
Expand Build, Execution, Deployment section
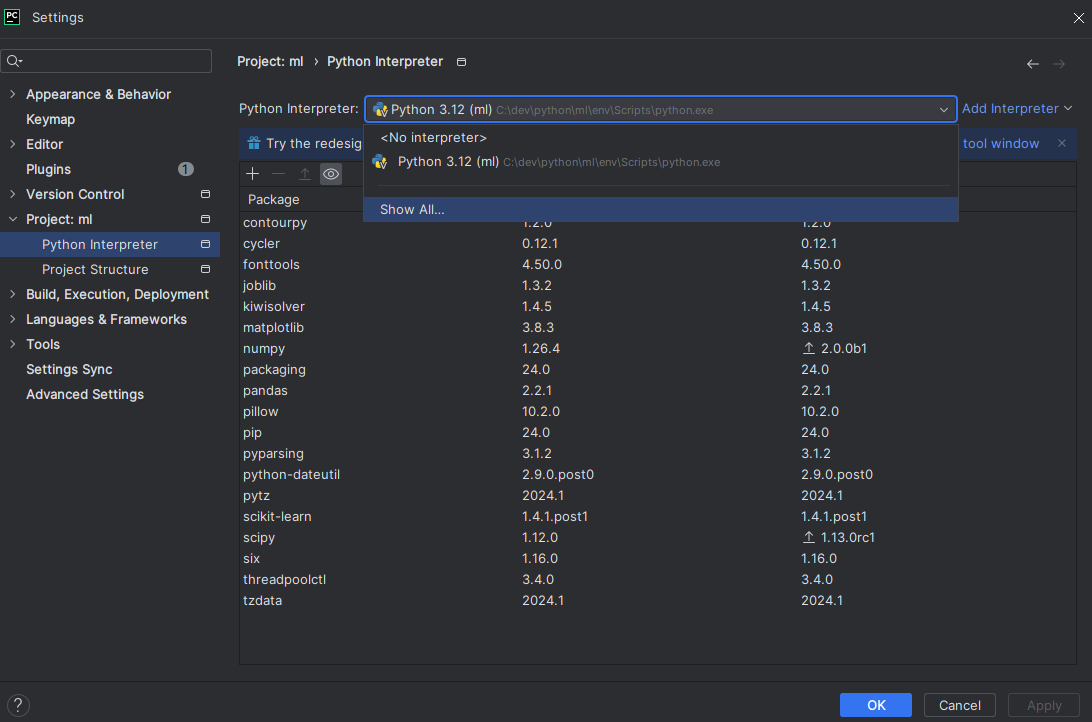[13, 294]
